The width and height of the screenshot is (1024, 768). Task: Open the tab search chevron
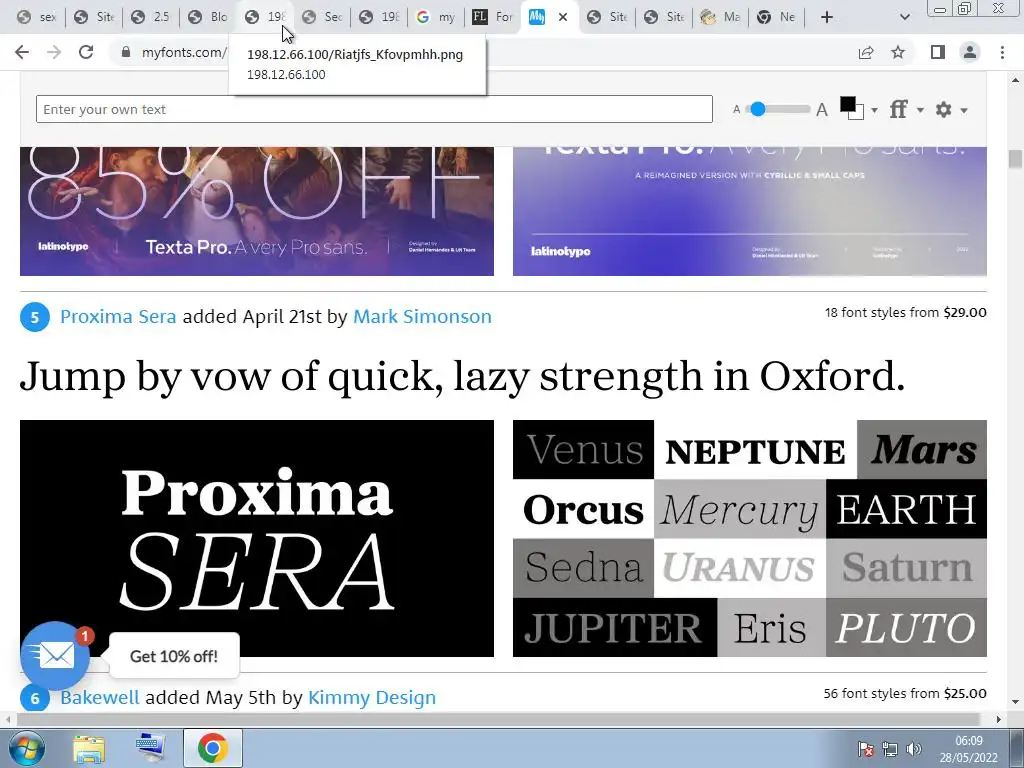click(904, 17)
